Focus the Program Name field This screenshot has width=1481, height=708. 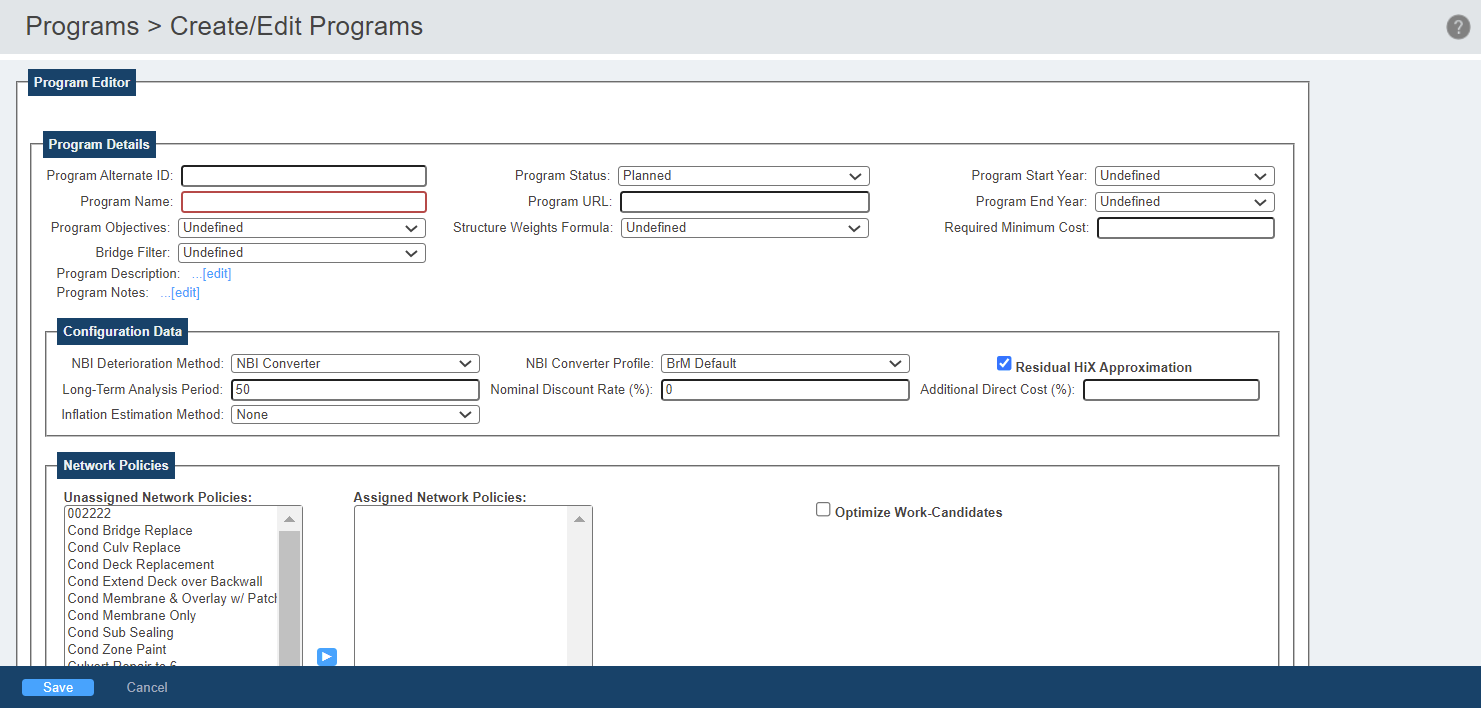click(x=304, y=202)
